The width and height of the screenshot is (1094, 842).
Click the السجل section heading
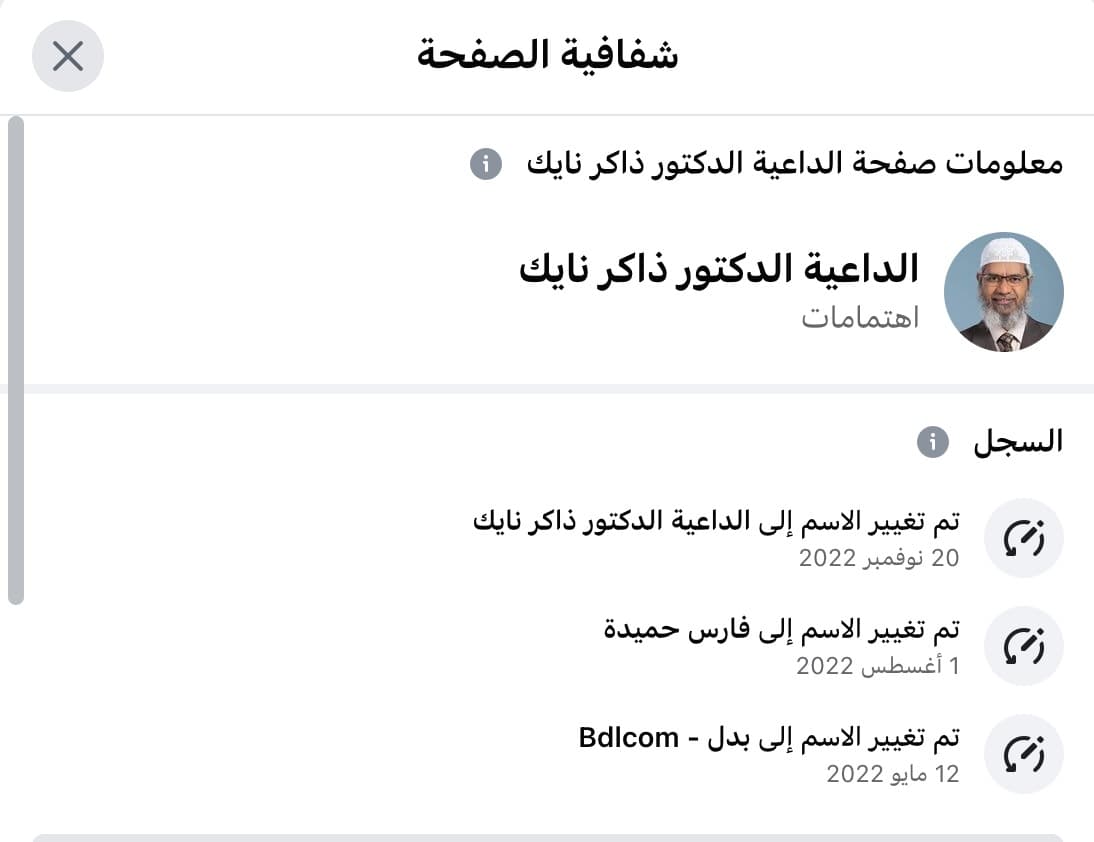coord(1018,441)
